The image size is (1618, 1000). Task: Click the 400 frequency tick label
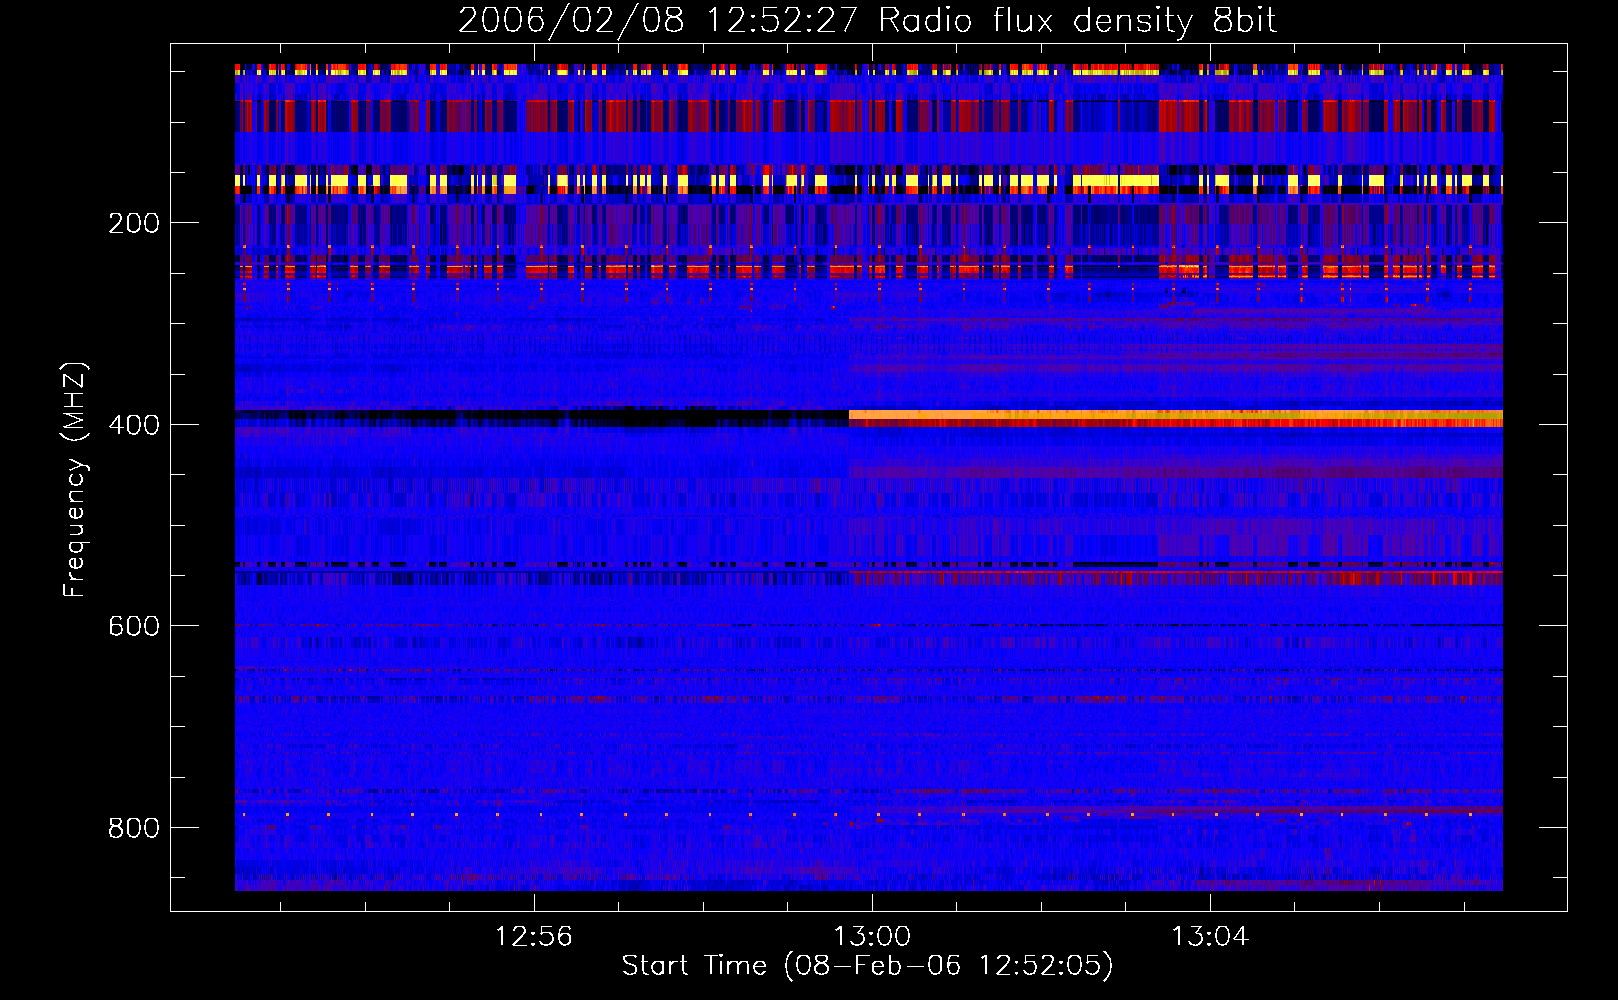click(134, 425)
